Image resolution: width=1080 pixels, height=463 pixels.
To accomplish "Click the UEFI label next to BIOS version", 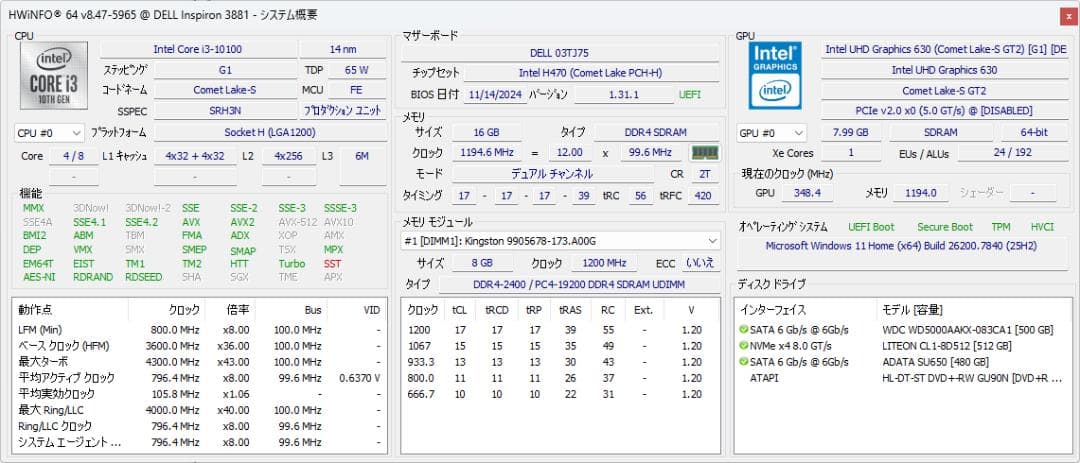I will point(689,94).
